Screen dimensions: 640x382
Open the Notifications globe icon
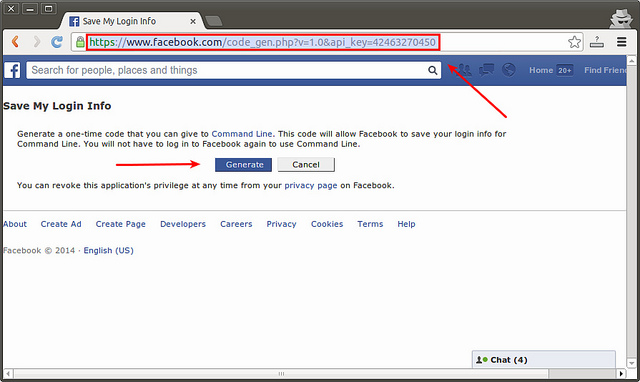click(x=509, y=70)
